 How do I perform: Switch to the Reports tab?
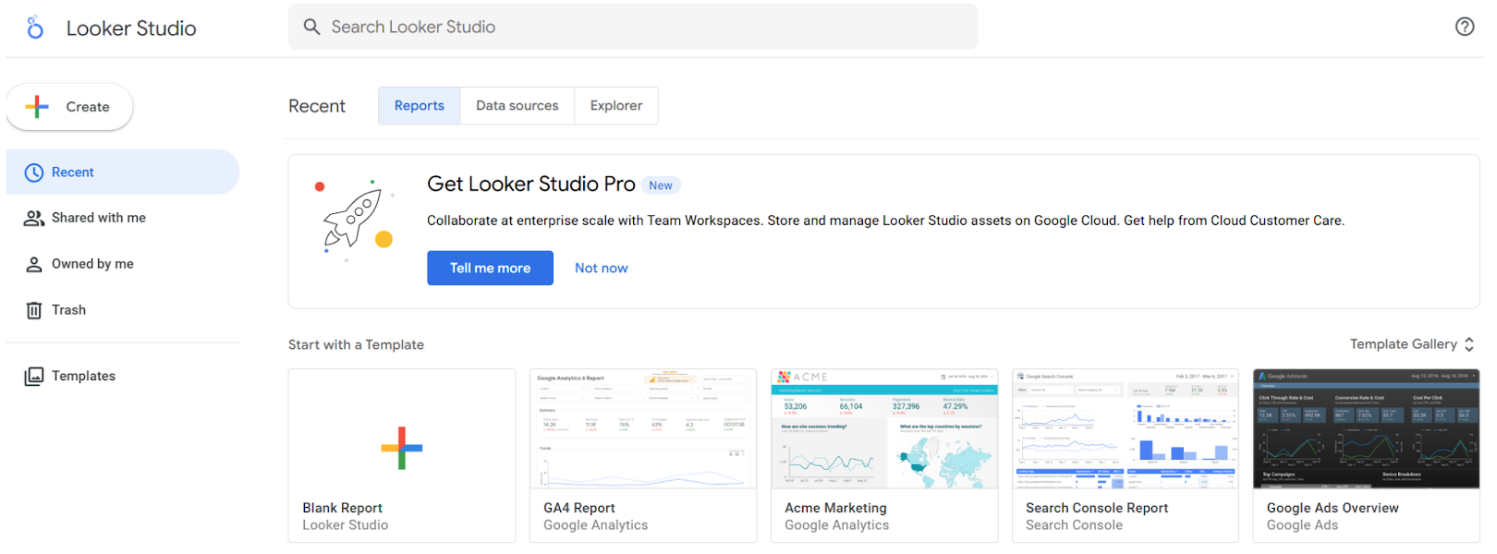click(419, 106)
